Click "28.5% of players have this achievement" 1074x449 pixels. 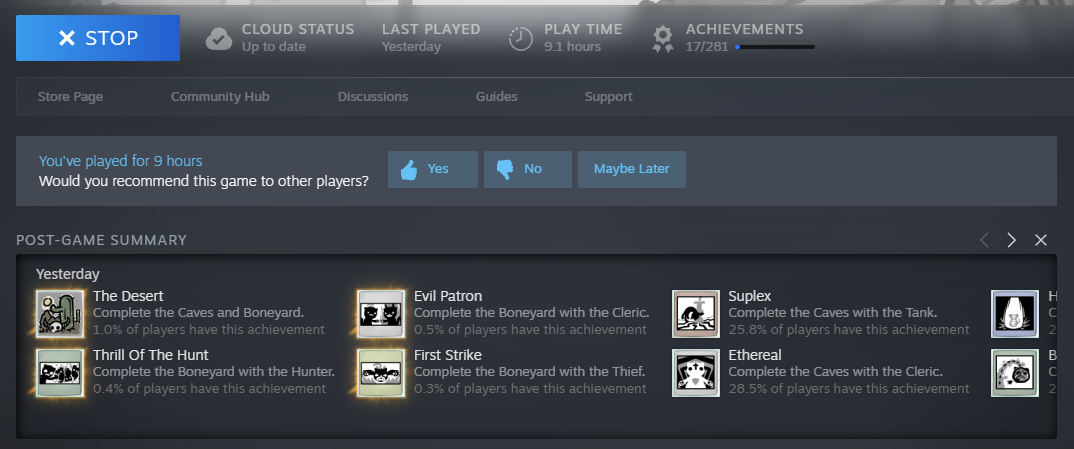(849, 389)
